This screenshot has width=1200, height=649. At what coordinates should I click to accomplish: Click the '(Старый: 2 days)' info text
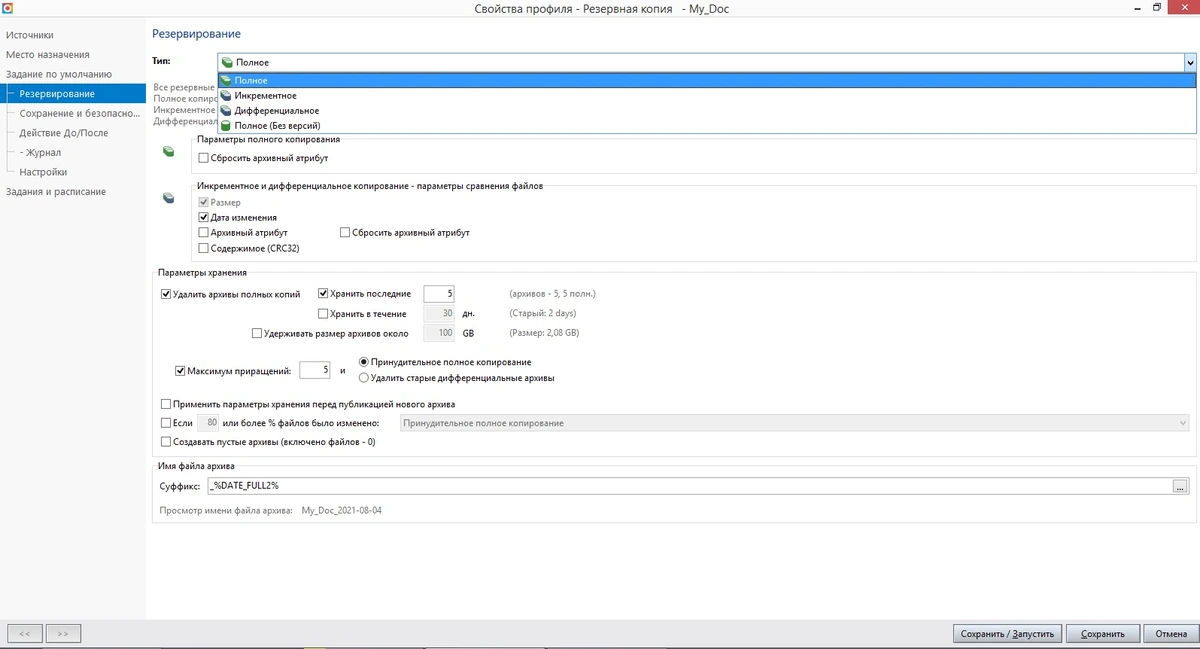point(542,313)
